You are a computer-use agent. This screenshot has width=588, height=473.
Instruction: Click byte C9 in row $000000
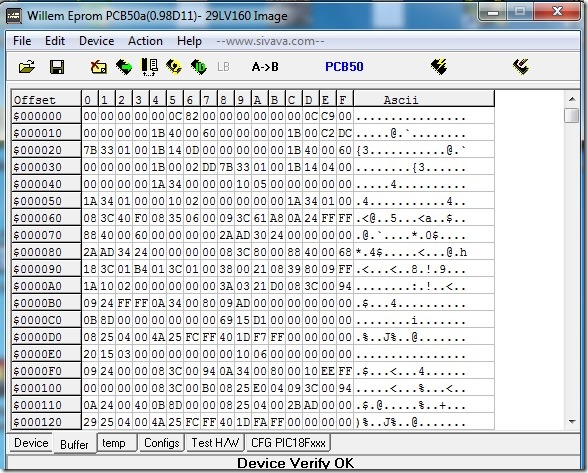click(327, 116)
